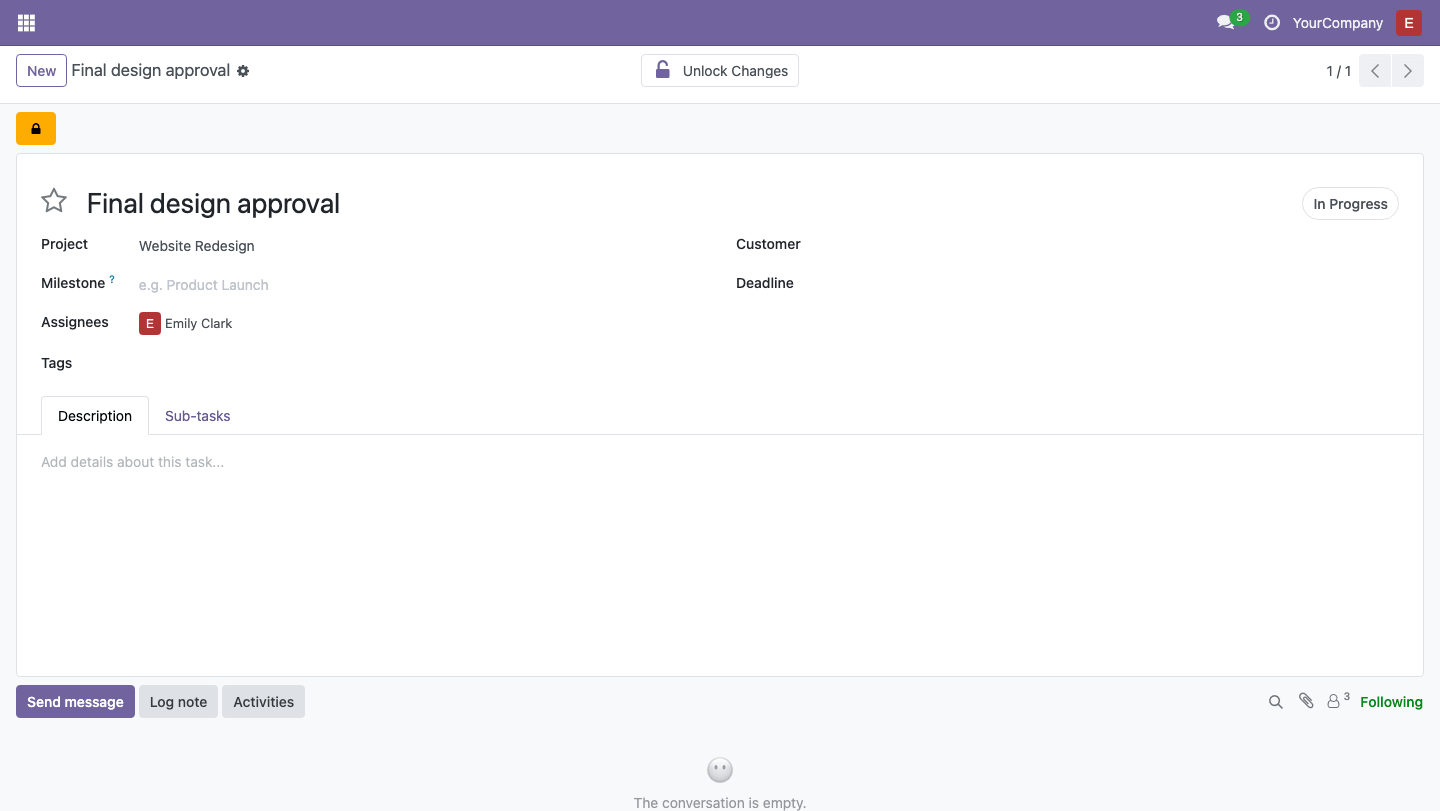Click YourCompany company switcher
Image resolution: width=1440 pixels, height=811 pixels.
[x=1338, y=23]
